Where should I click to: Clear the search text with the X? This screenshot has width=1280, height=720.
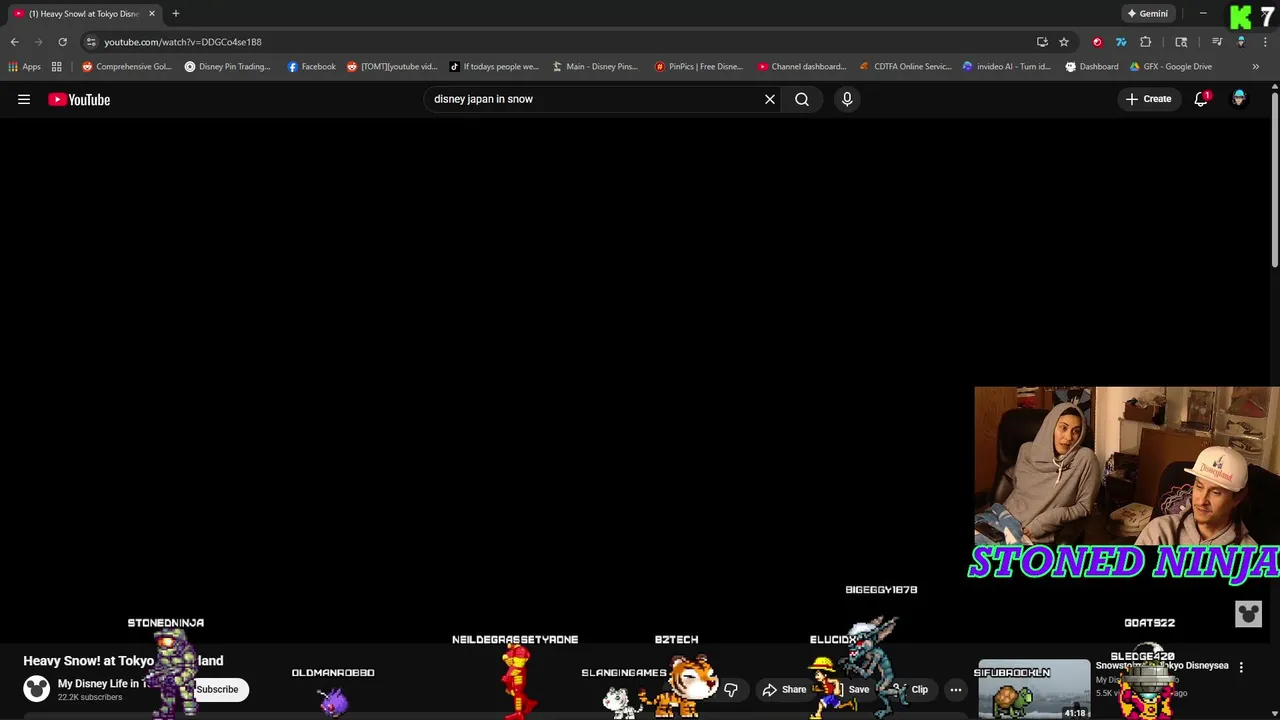coord(770,99)
